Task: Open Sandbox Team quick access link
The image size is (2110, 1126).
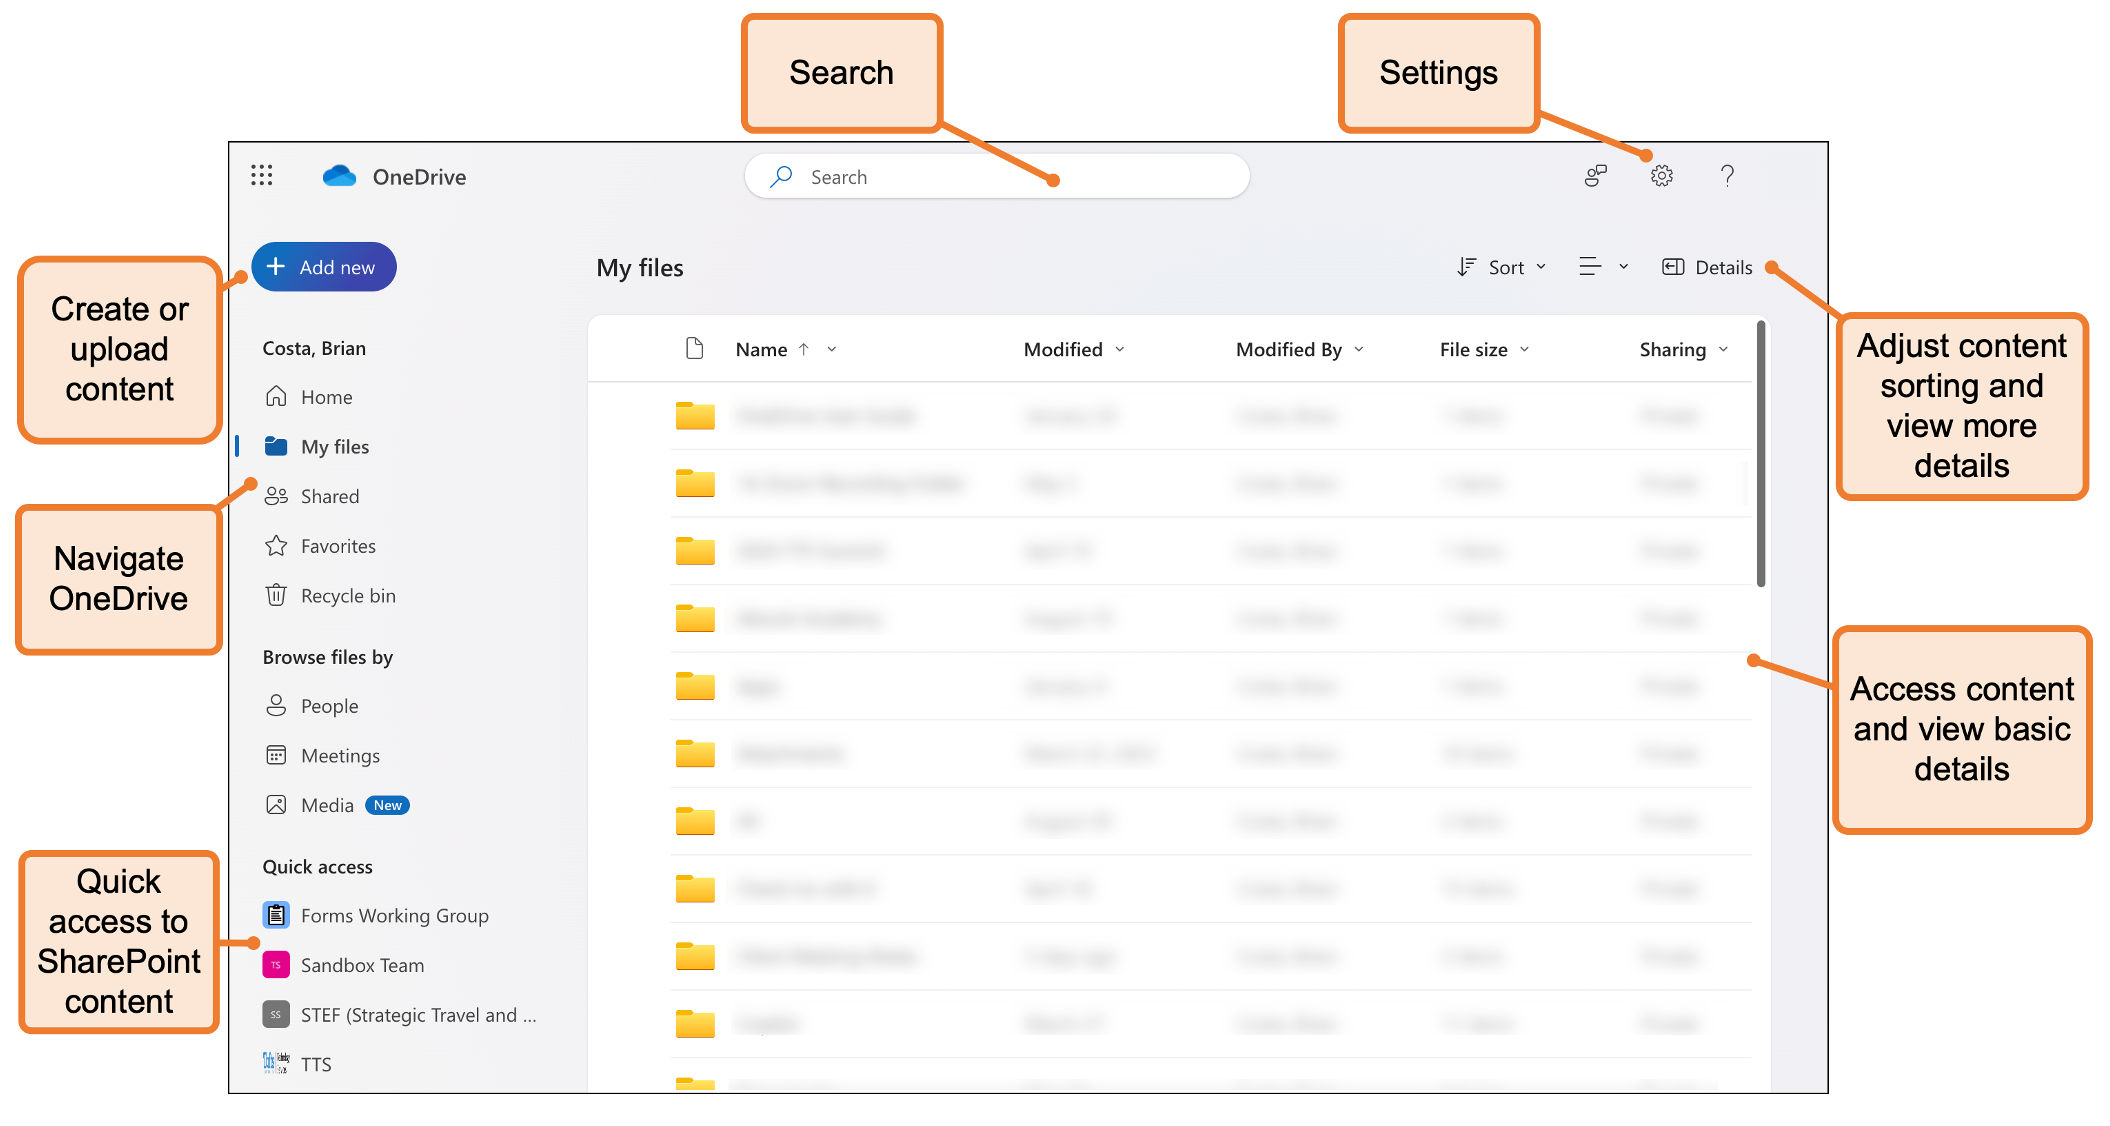Action: coord(344,965)
